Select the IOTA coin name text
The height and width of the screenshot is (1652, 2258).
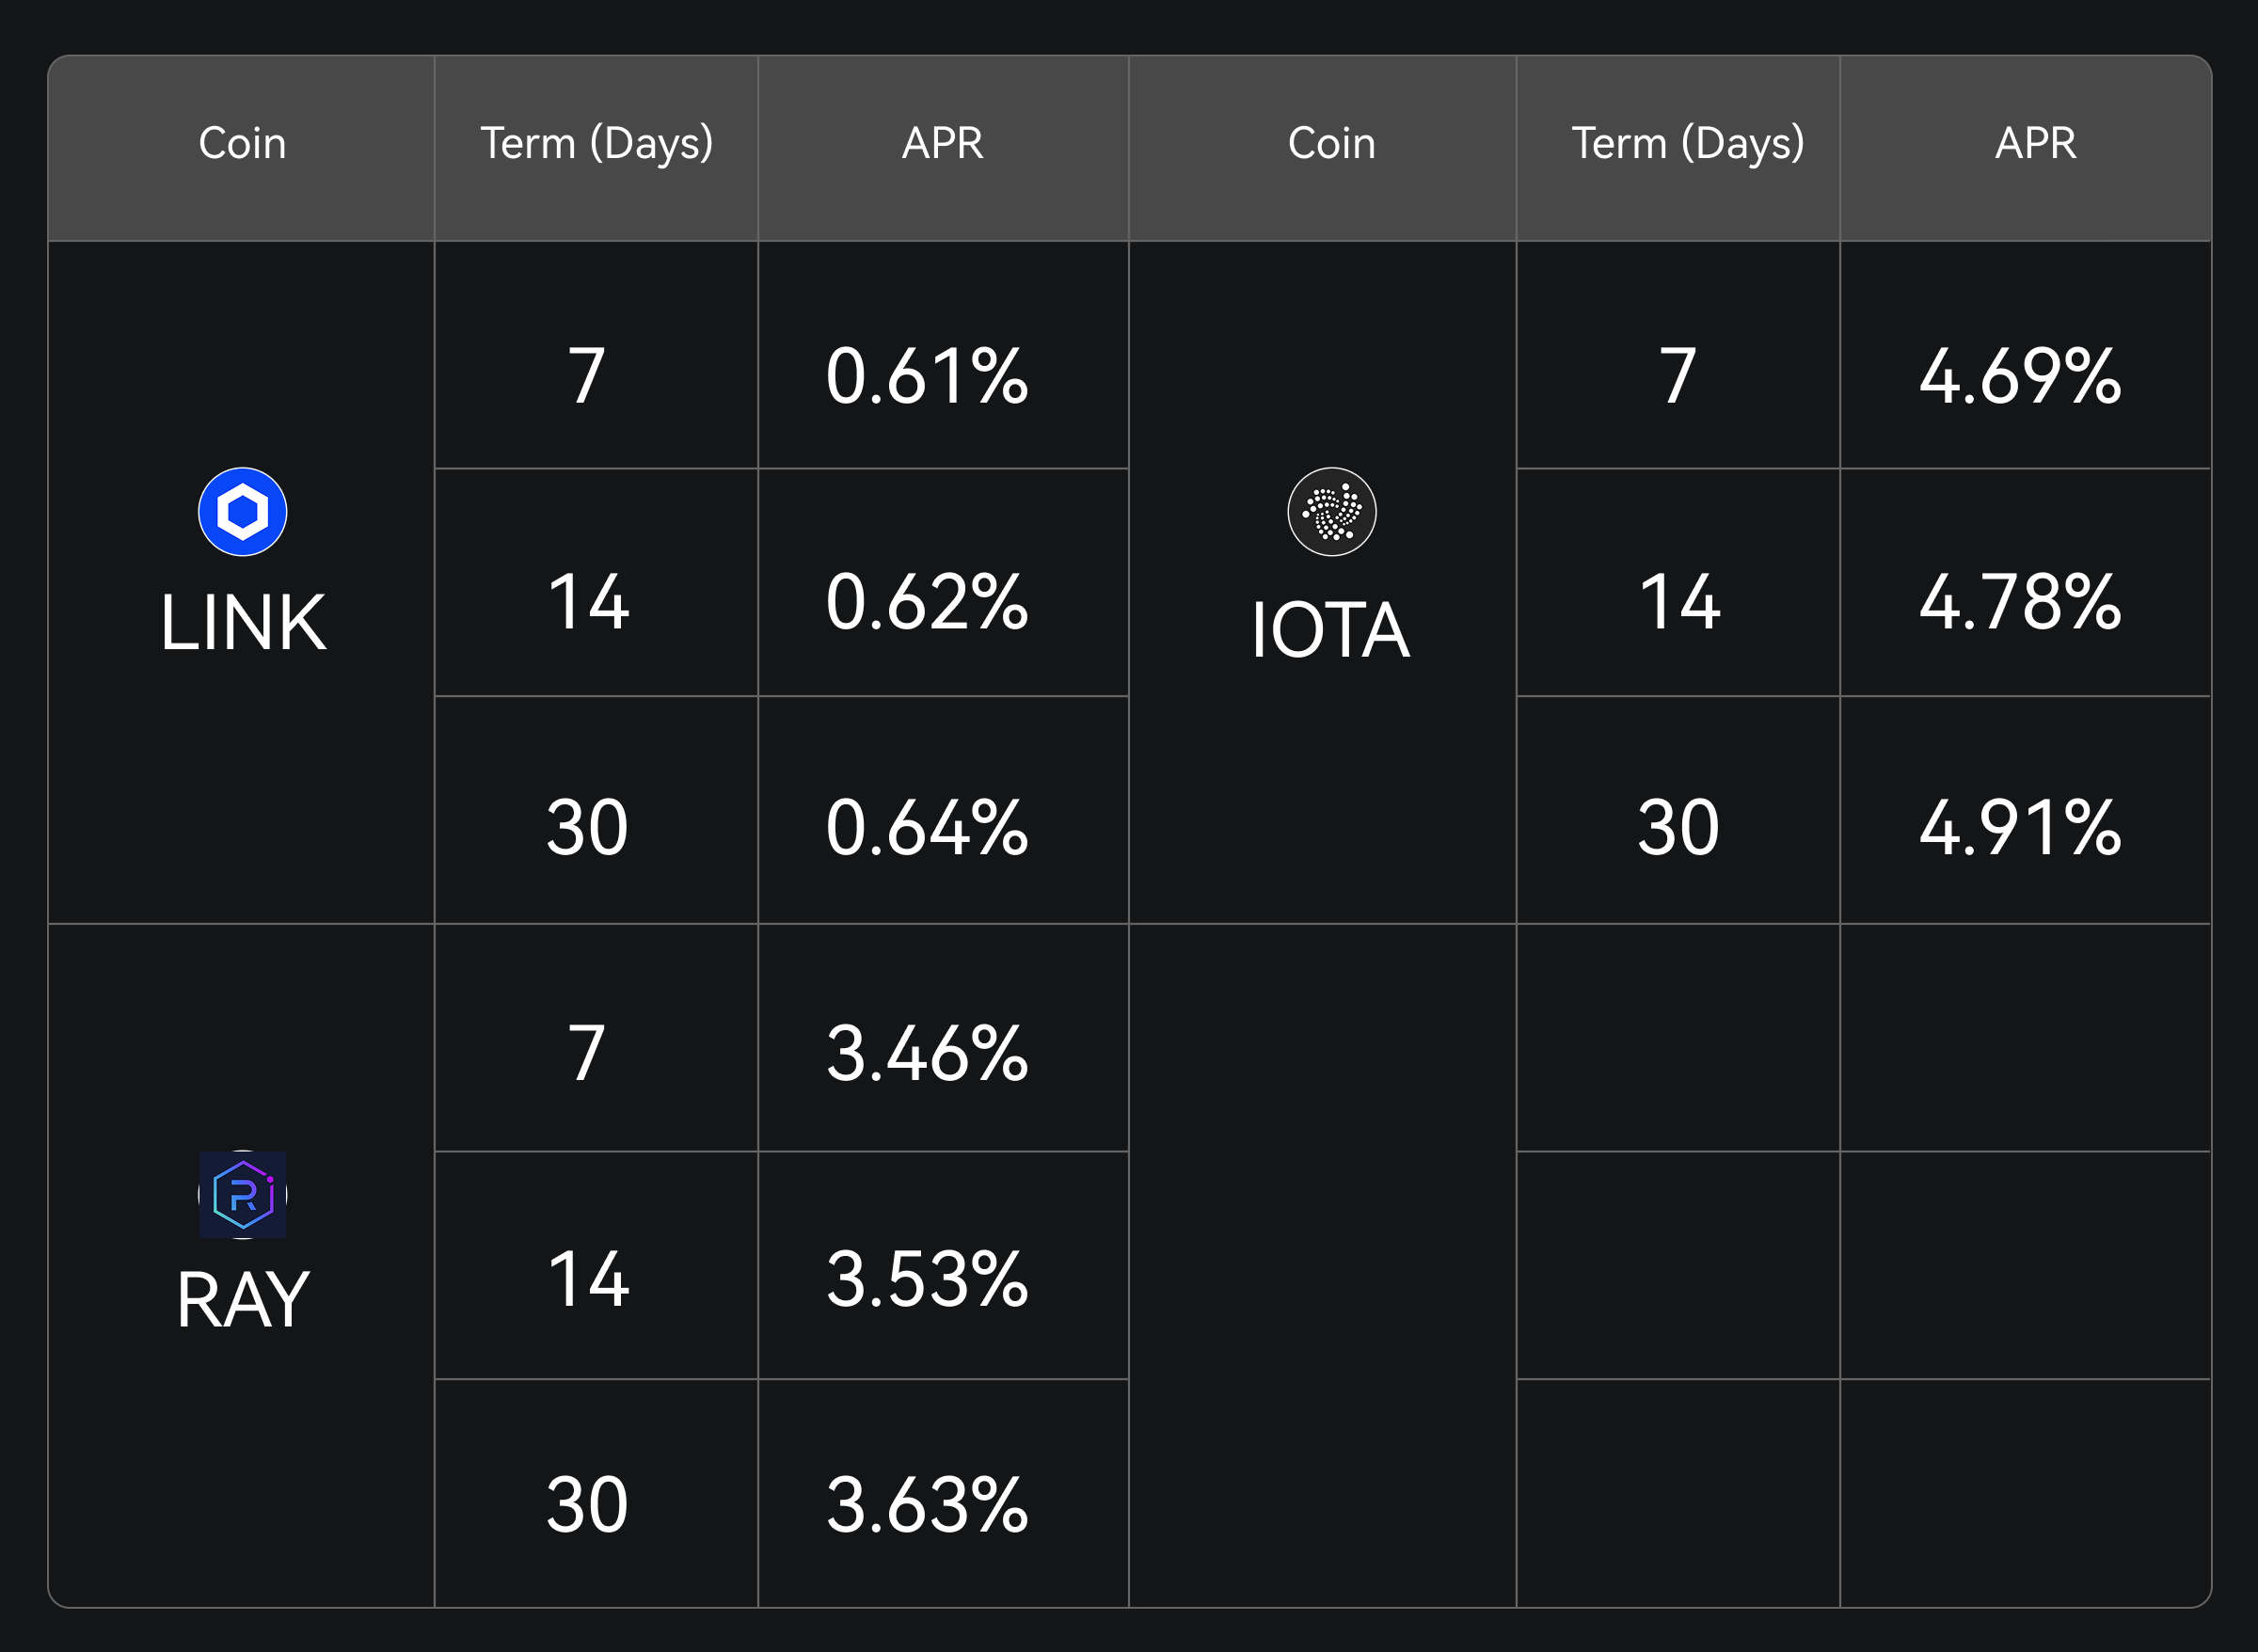(x=1331, y=629)
